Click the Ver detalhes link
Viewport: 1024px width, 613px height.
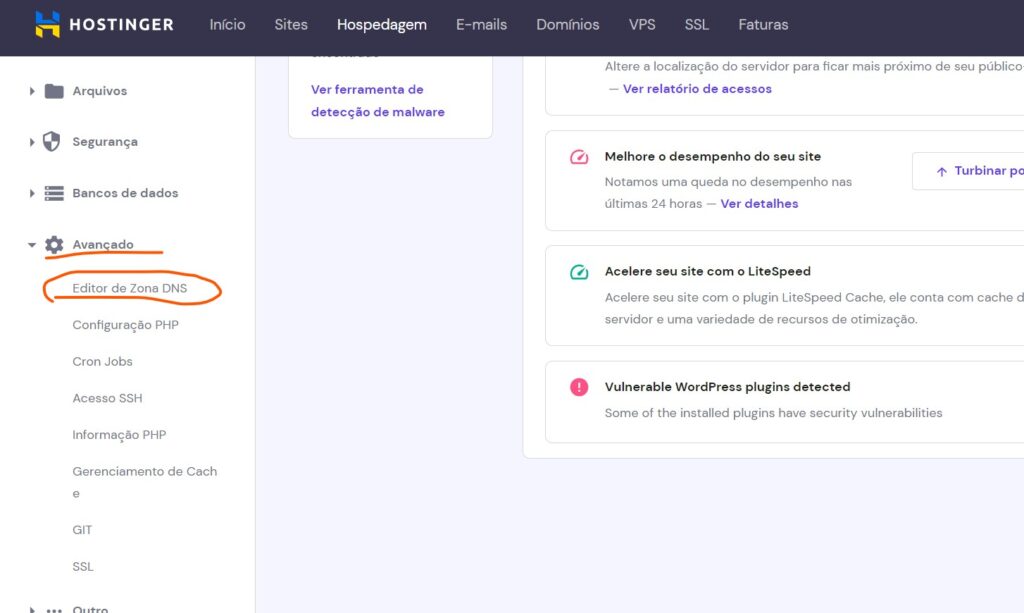[759, 204]
